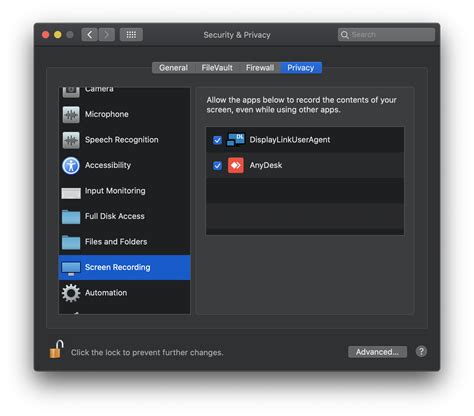
Task: Uncheck the DisplayLinkUserAgent checkbox
Action: (x=217, y=140)
